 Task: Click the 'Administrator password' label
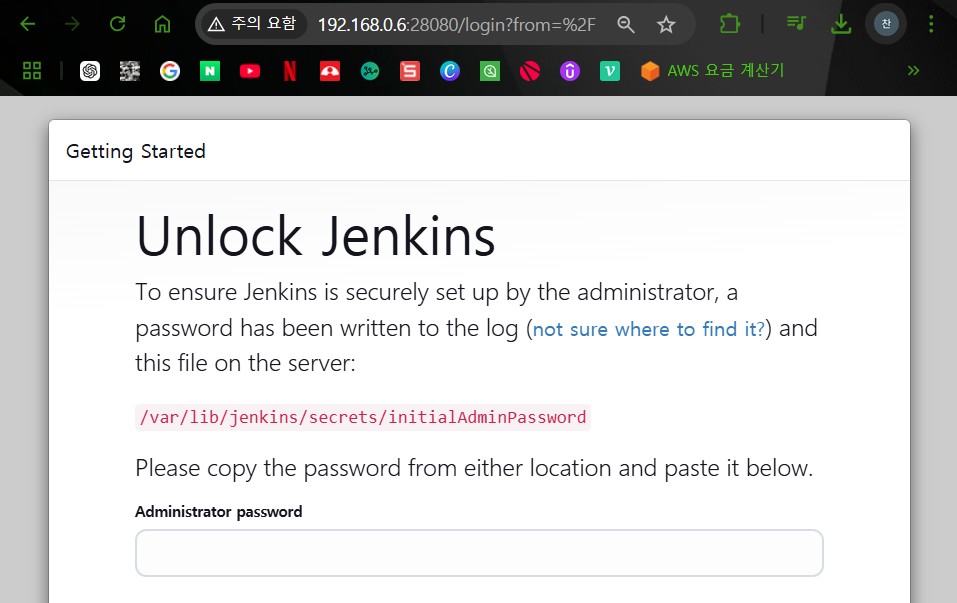coord(218,511)
